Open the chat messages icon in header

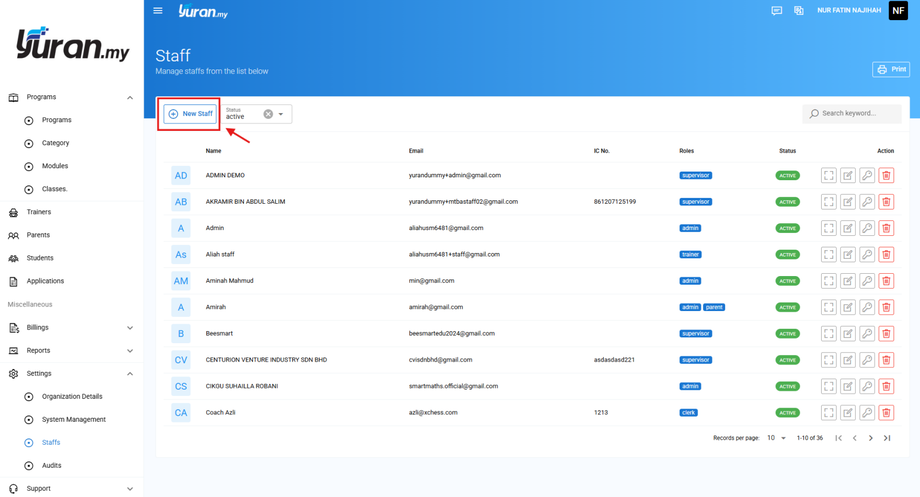click(776, 11)
